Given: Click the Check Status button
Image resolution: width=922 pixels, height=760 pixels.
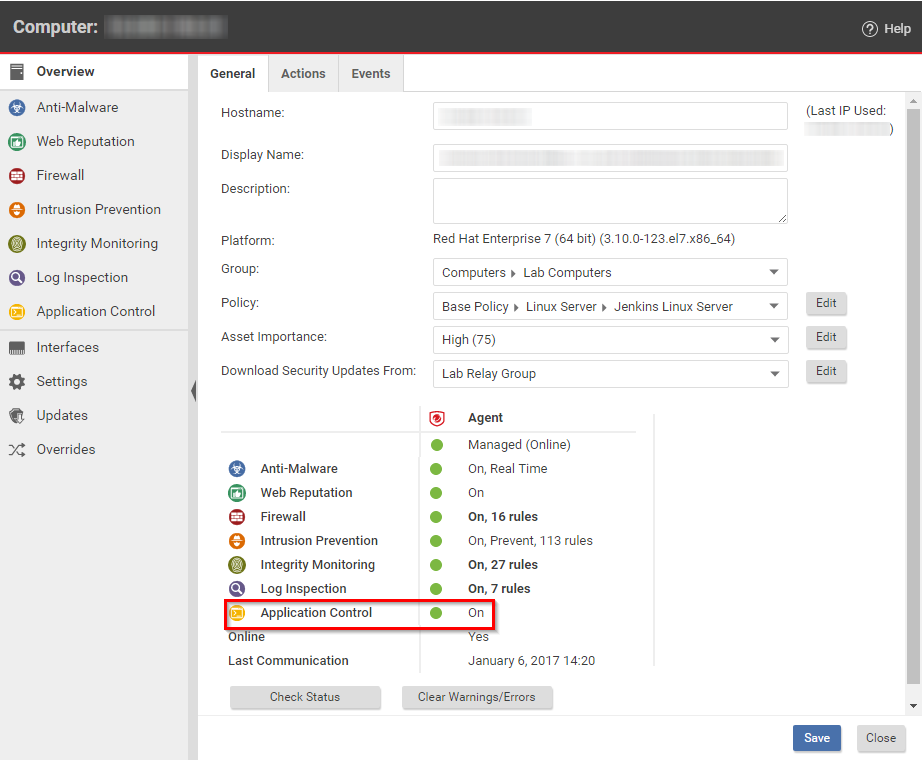Looking at the screenshot, I should coord(305,698).
